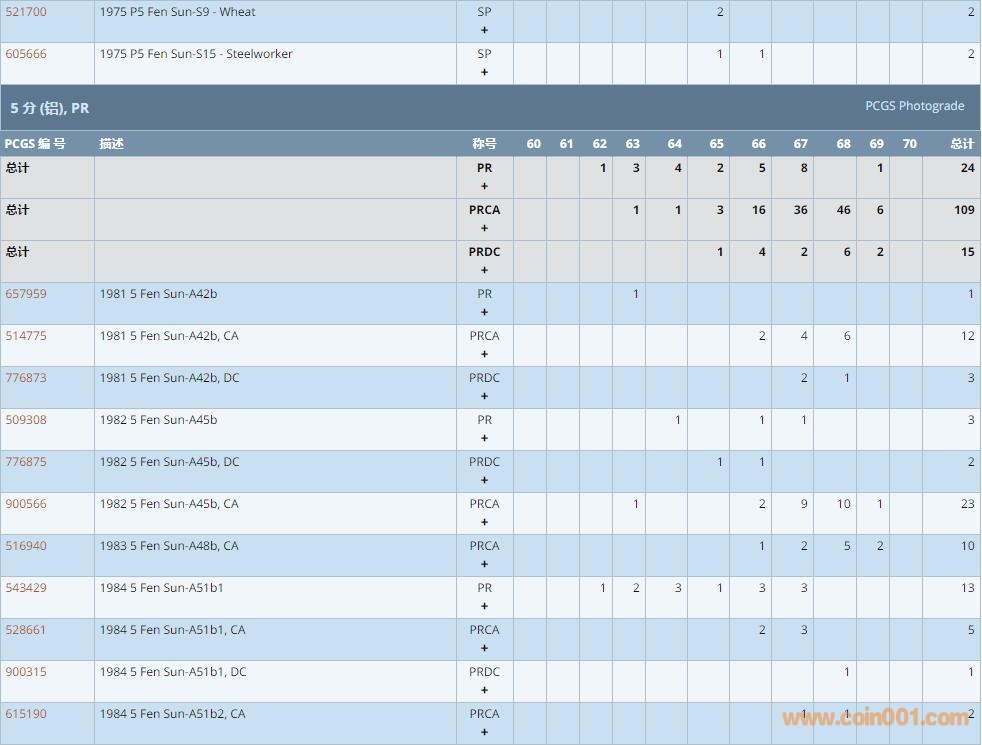Viewport: 982px width, 745px height.
Task: Open PCGS number 615190 link
Action: 26,713
